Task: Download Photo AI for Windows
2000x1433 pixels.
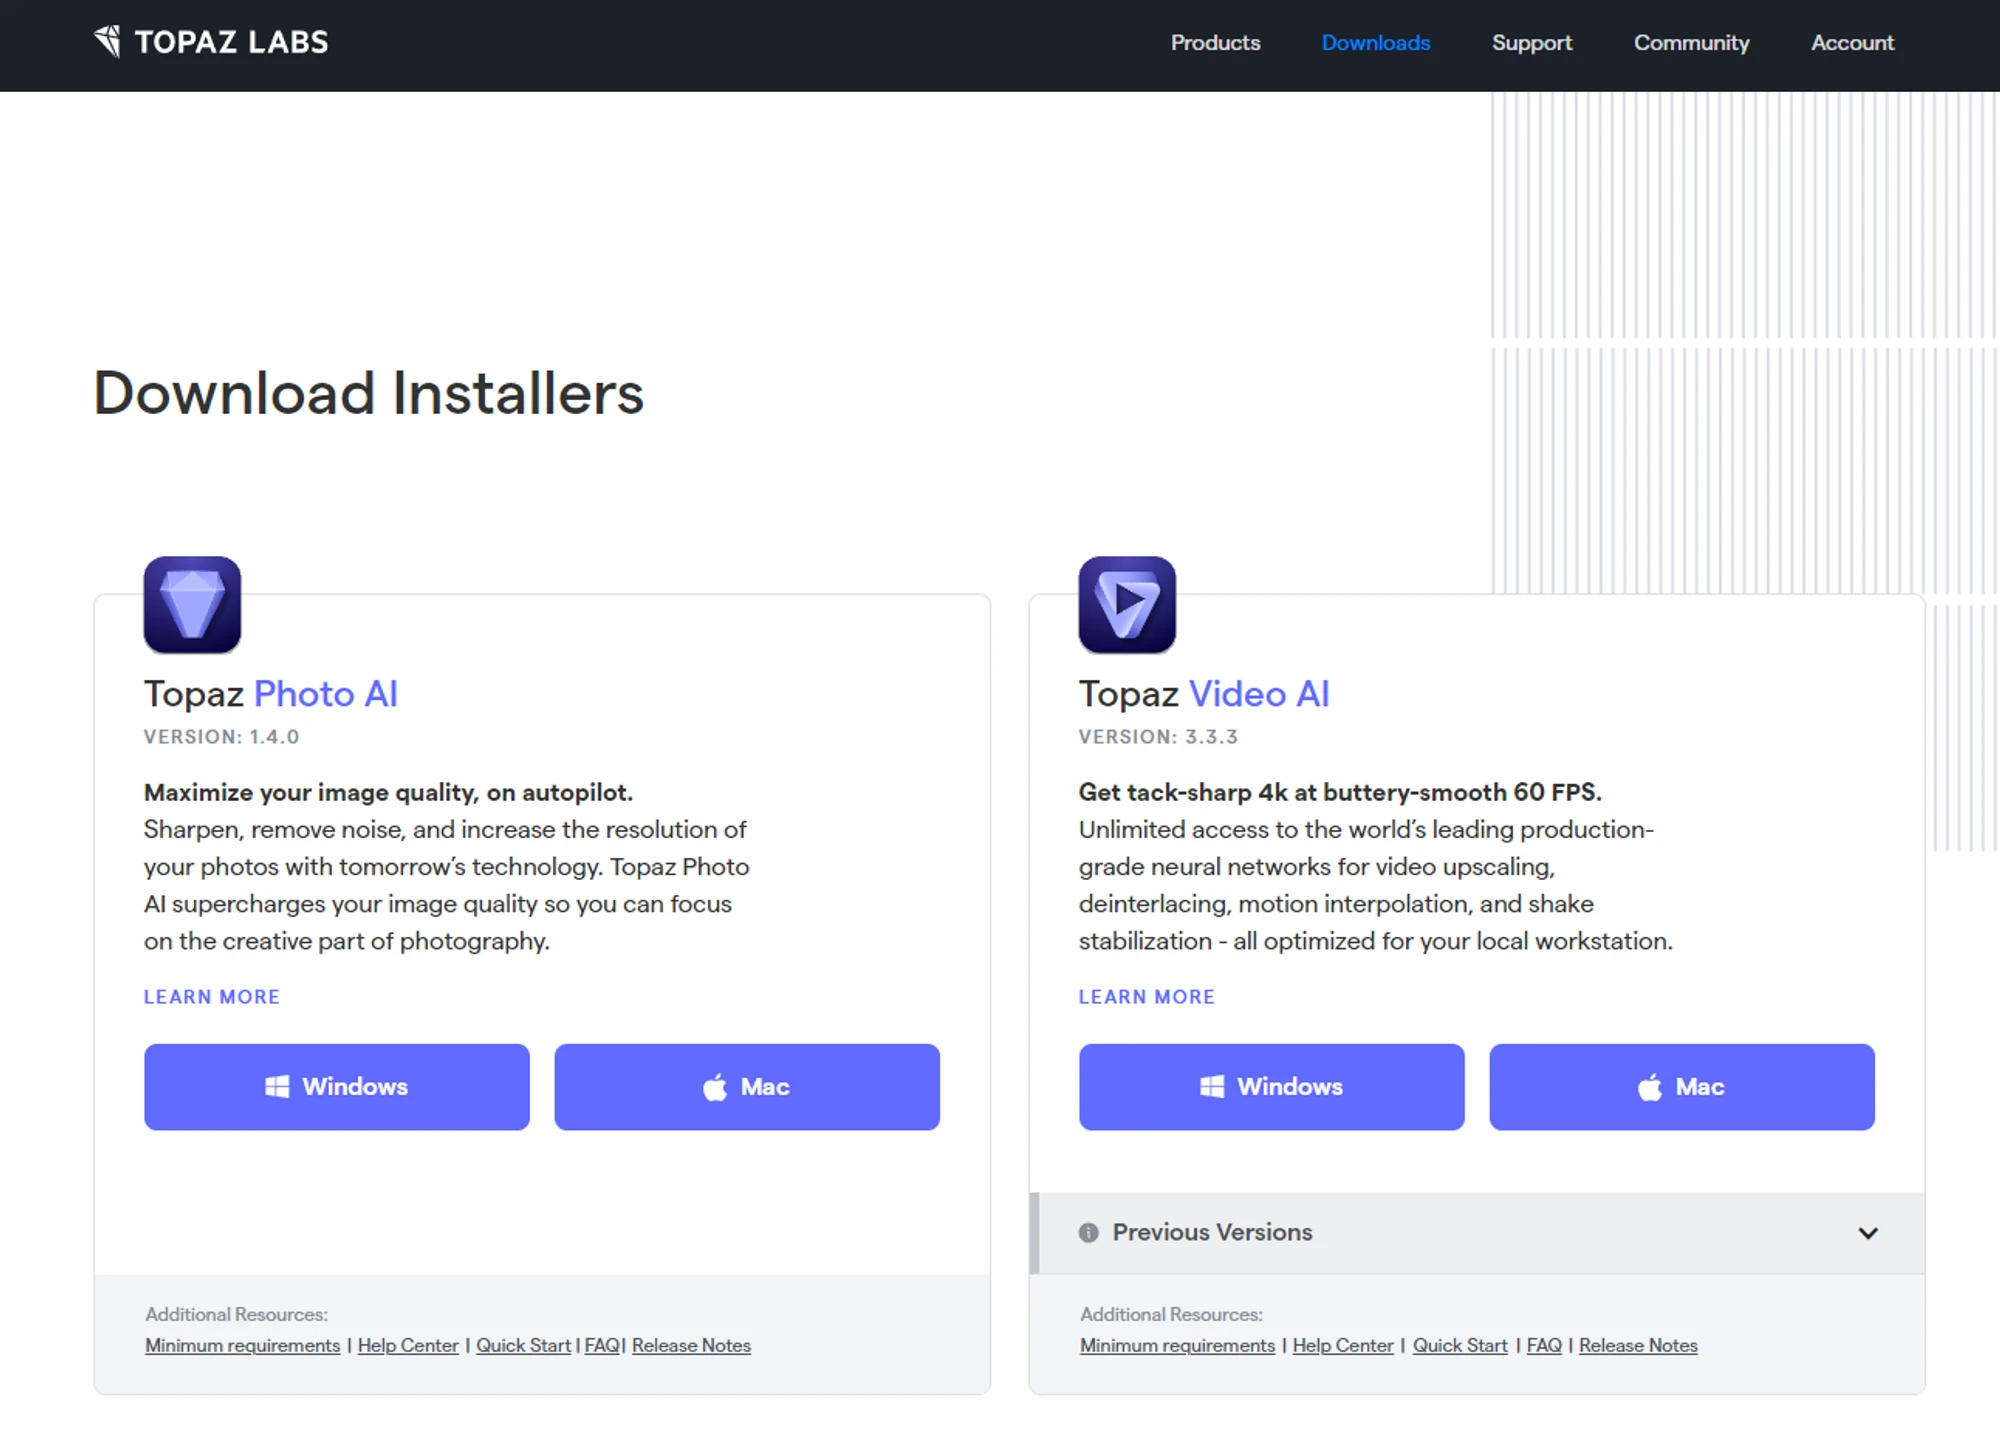Action: click(x=337, y=1087)
